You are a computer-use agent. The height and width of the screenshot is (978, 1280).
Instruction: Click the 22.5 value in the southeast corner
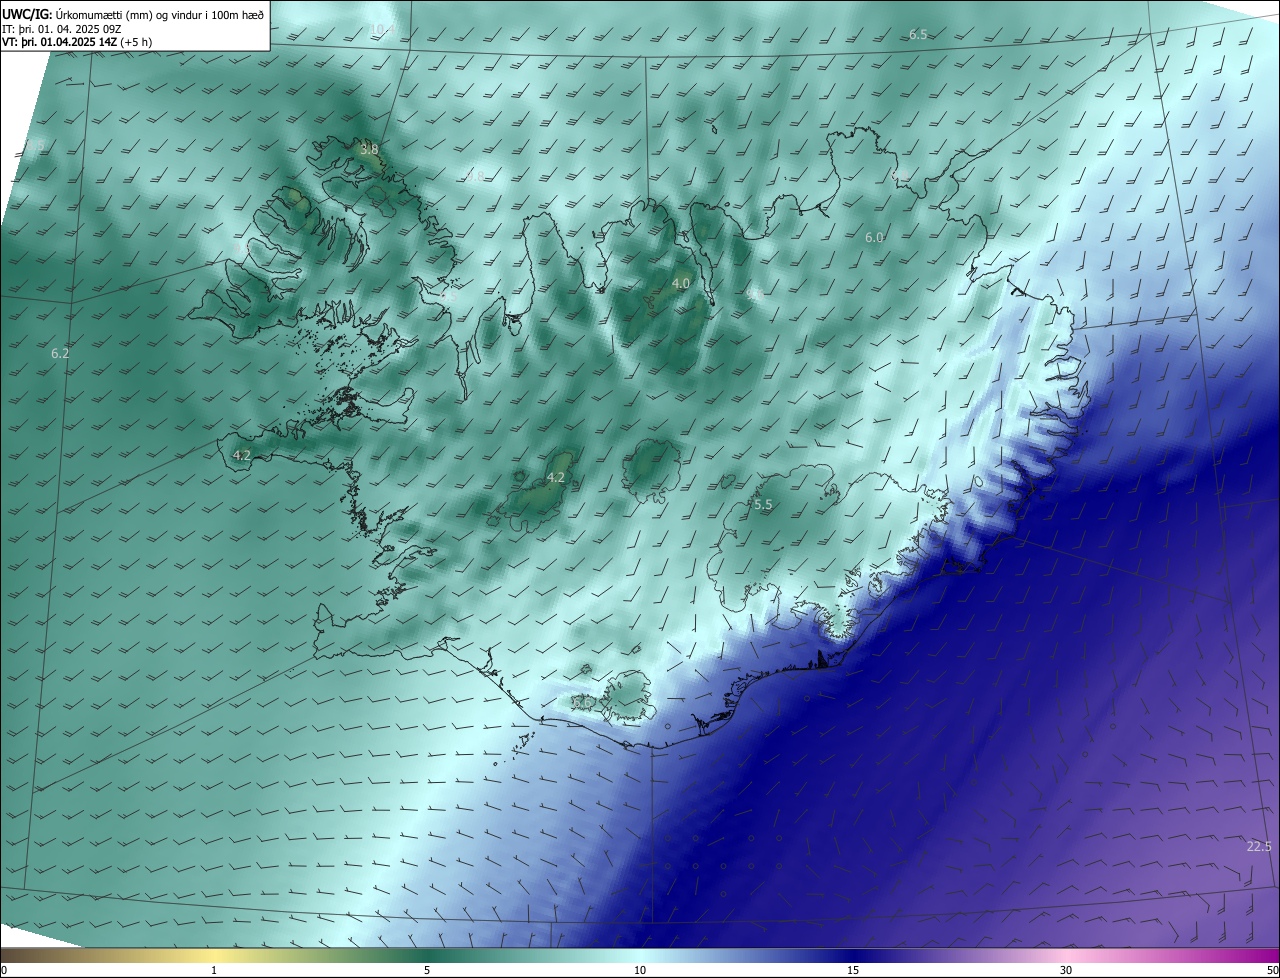click(x=1259, y=847)
